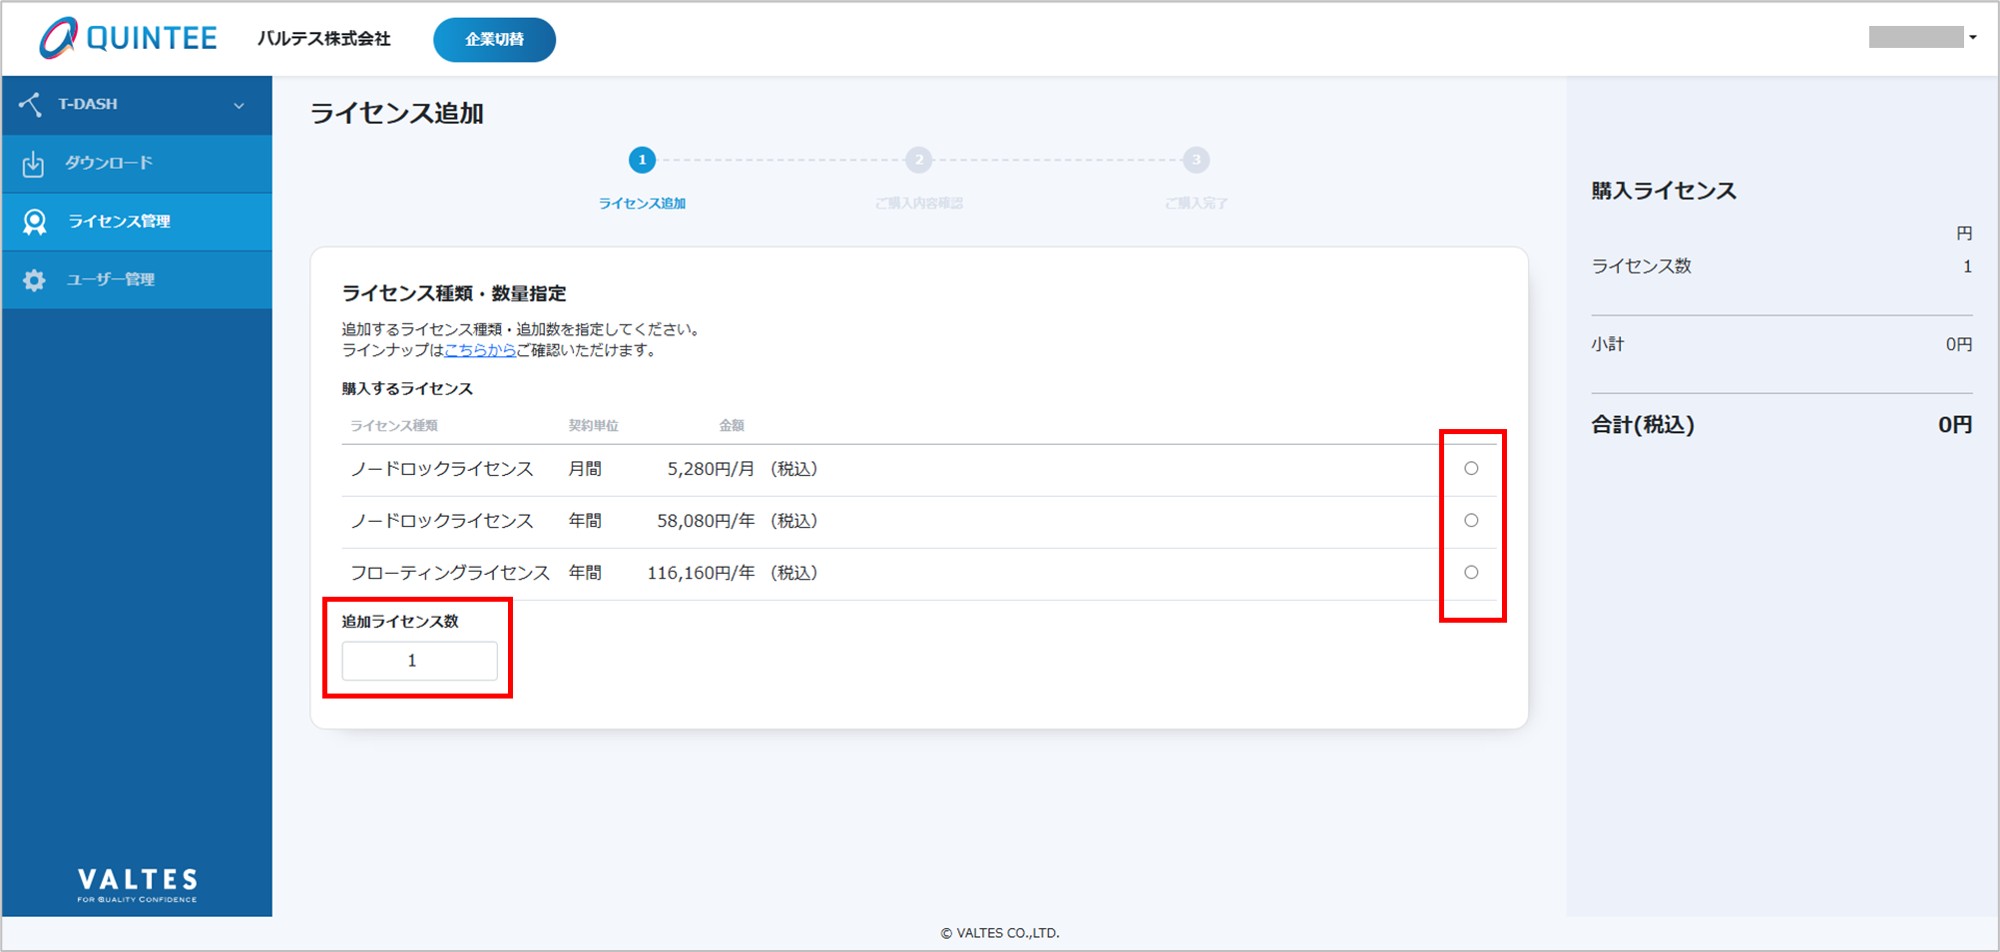Click the 追加ライセンス数 input field

point(419,661)
